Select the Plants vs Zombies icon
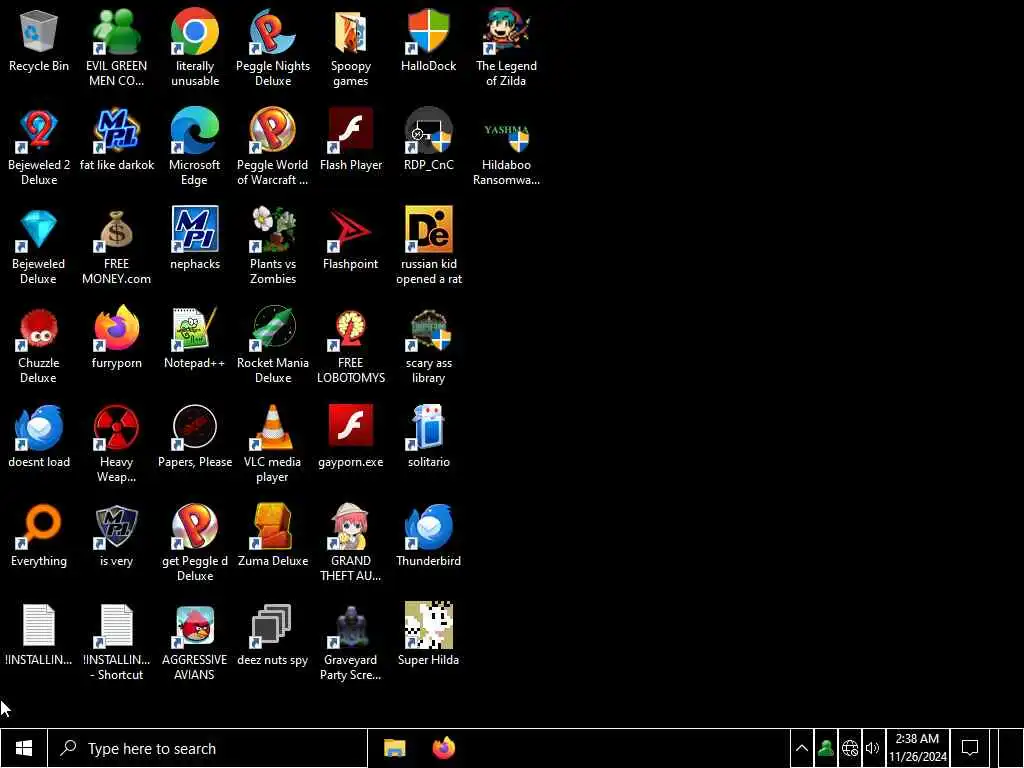Image resolution: width=1024 pixels, height=768 pixels. tap(272, 230)
